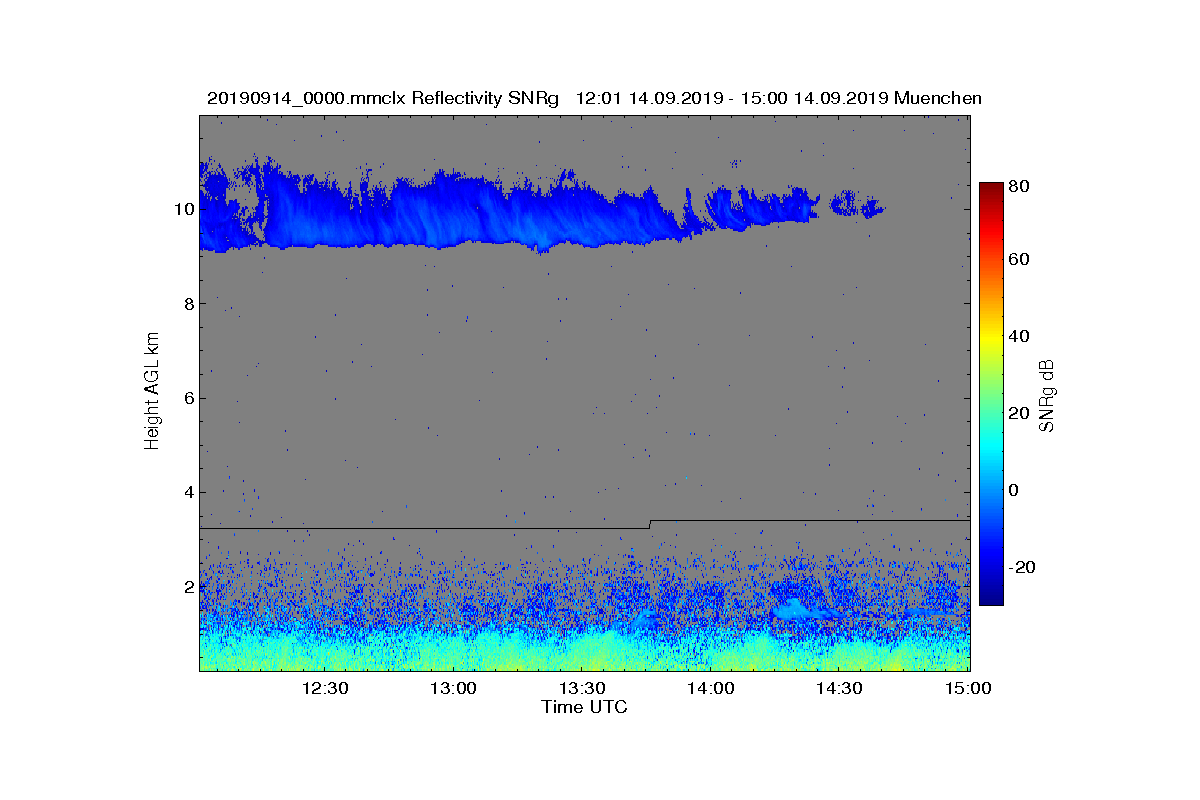Click the 14:00 time tick label
Image resolution: width=1200 pixels, height=800 pixels.
712,688
